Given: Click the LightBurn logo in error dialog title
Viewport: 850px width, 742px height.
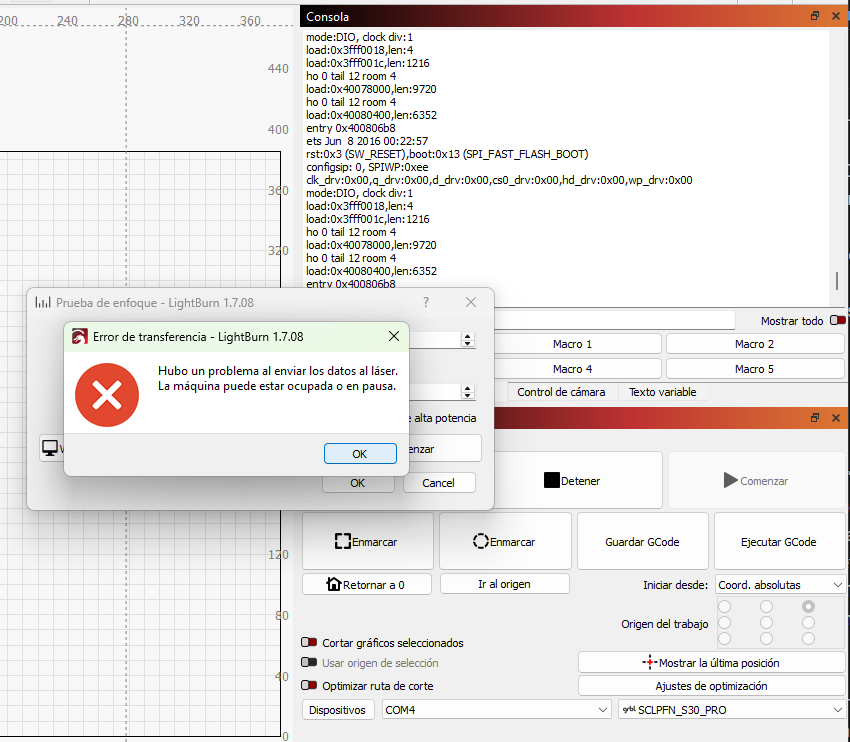Looking at the screenshot, I should click(x=80, y=337).
